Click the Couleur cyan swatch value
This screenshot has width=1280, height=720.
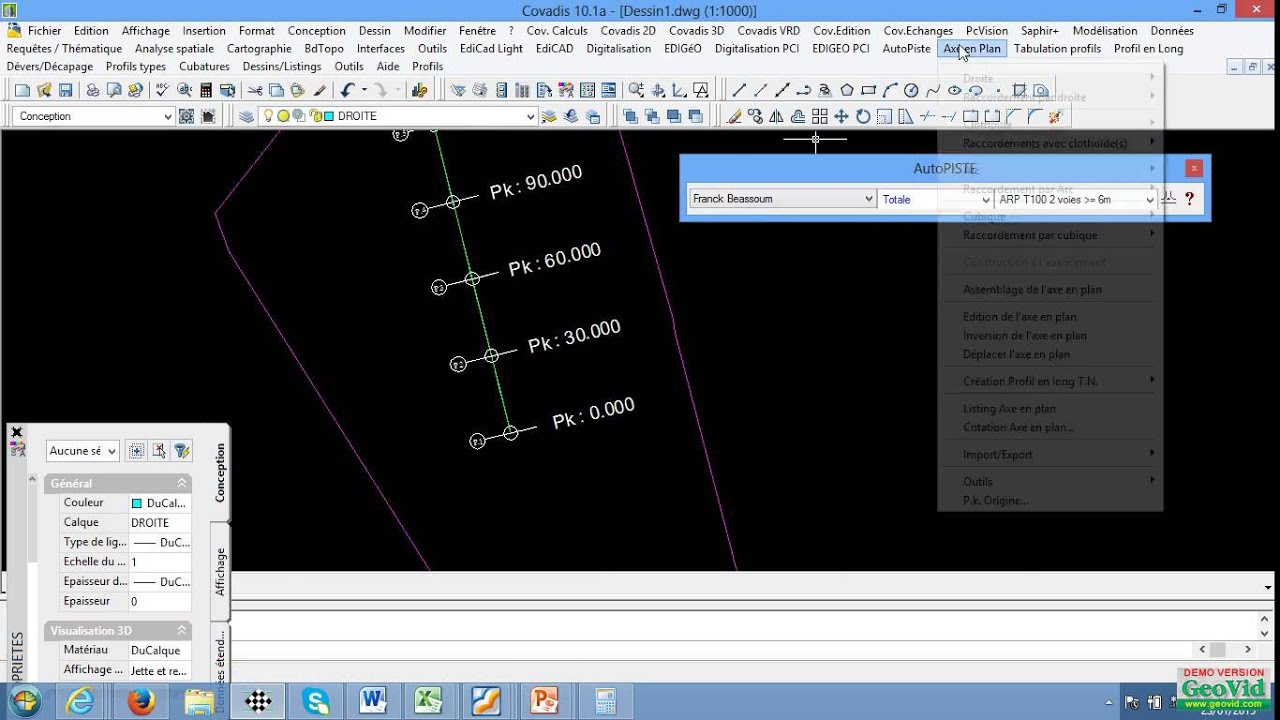pyautogui.click(x=138, y=503)
